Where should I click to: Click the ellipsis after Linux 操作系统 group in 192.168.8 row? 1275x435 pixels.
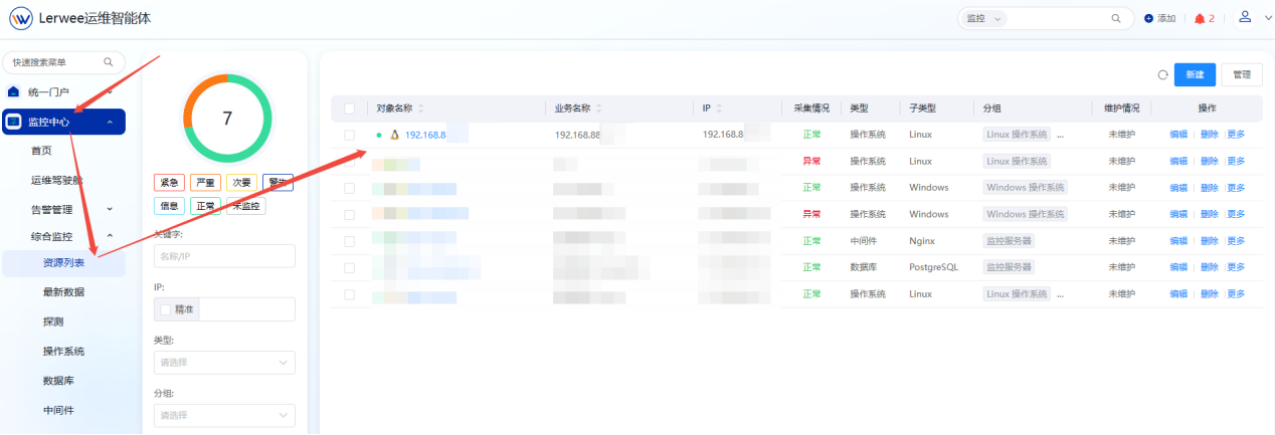1060,134
